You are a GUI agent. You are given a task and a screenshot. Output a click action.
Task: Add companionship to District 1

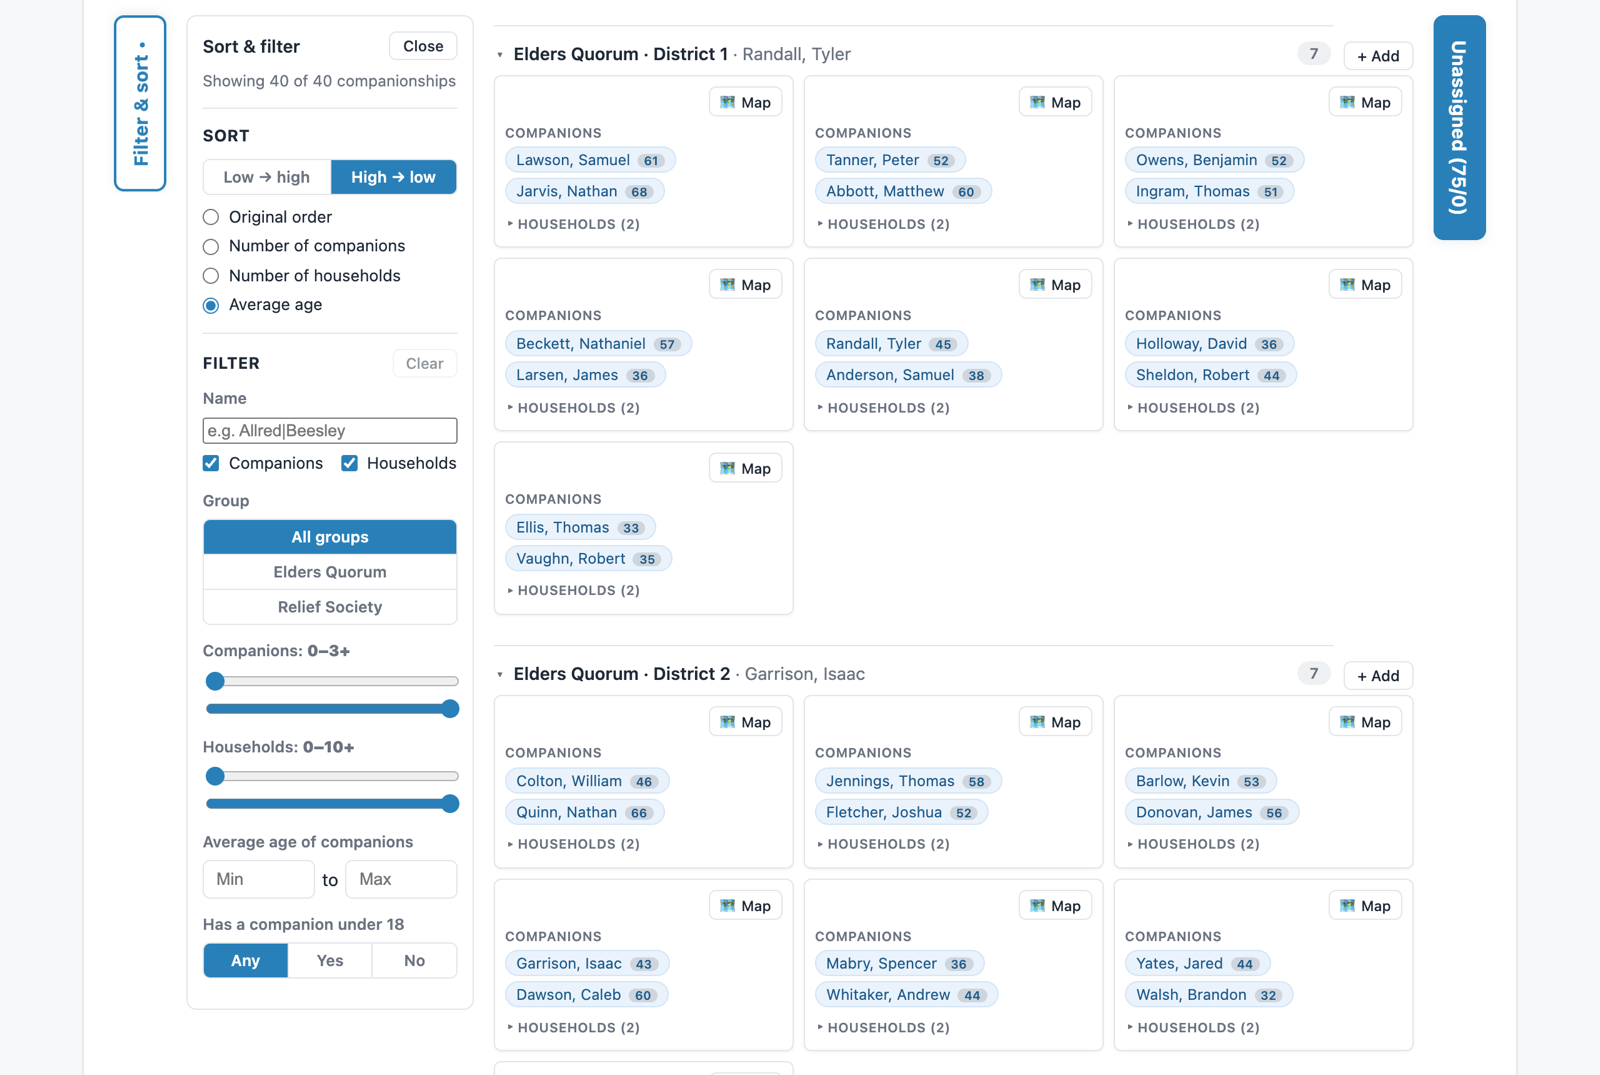[x=1378, y=56]
